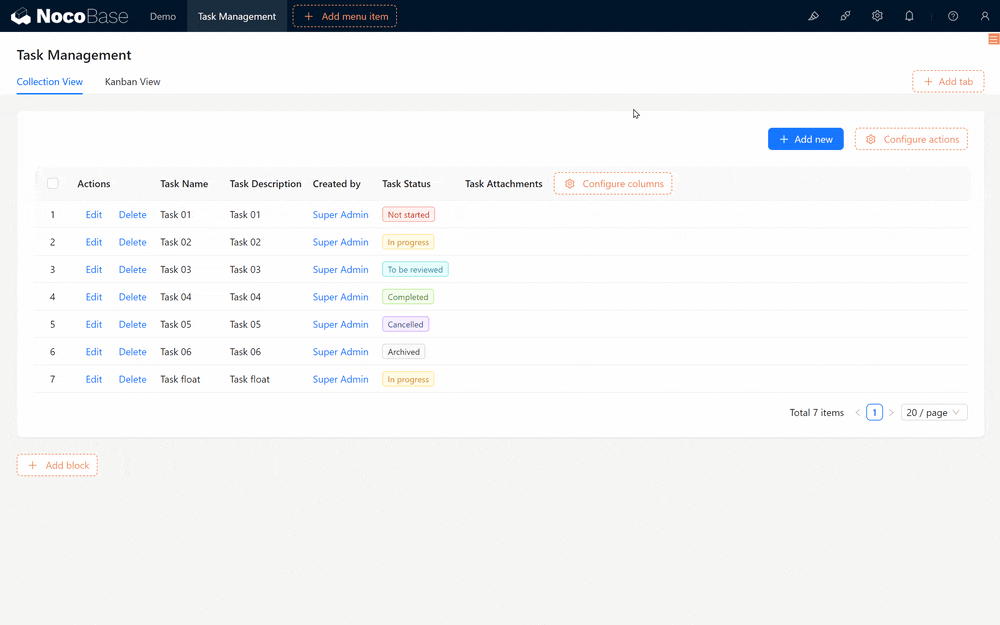Click the Task Description column header
Viewport: 1000px width, 625px height.
(265, 184)
